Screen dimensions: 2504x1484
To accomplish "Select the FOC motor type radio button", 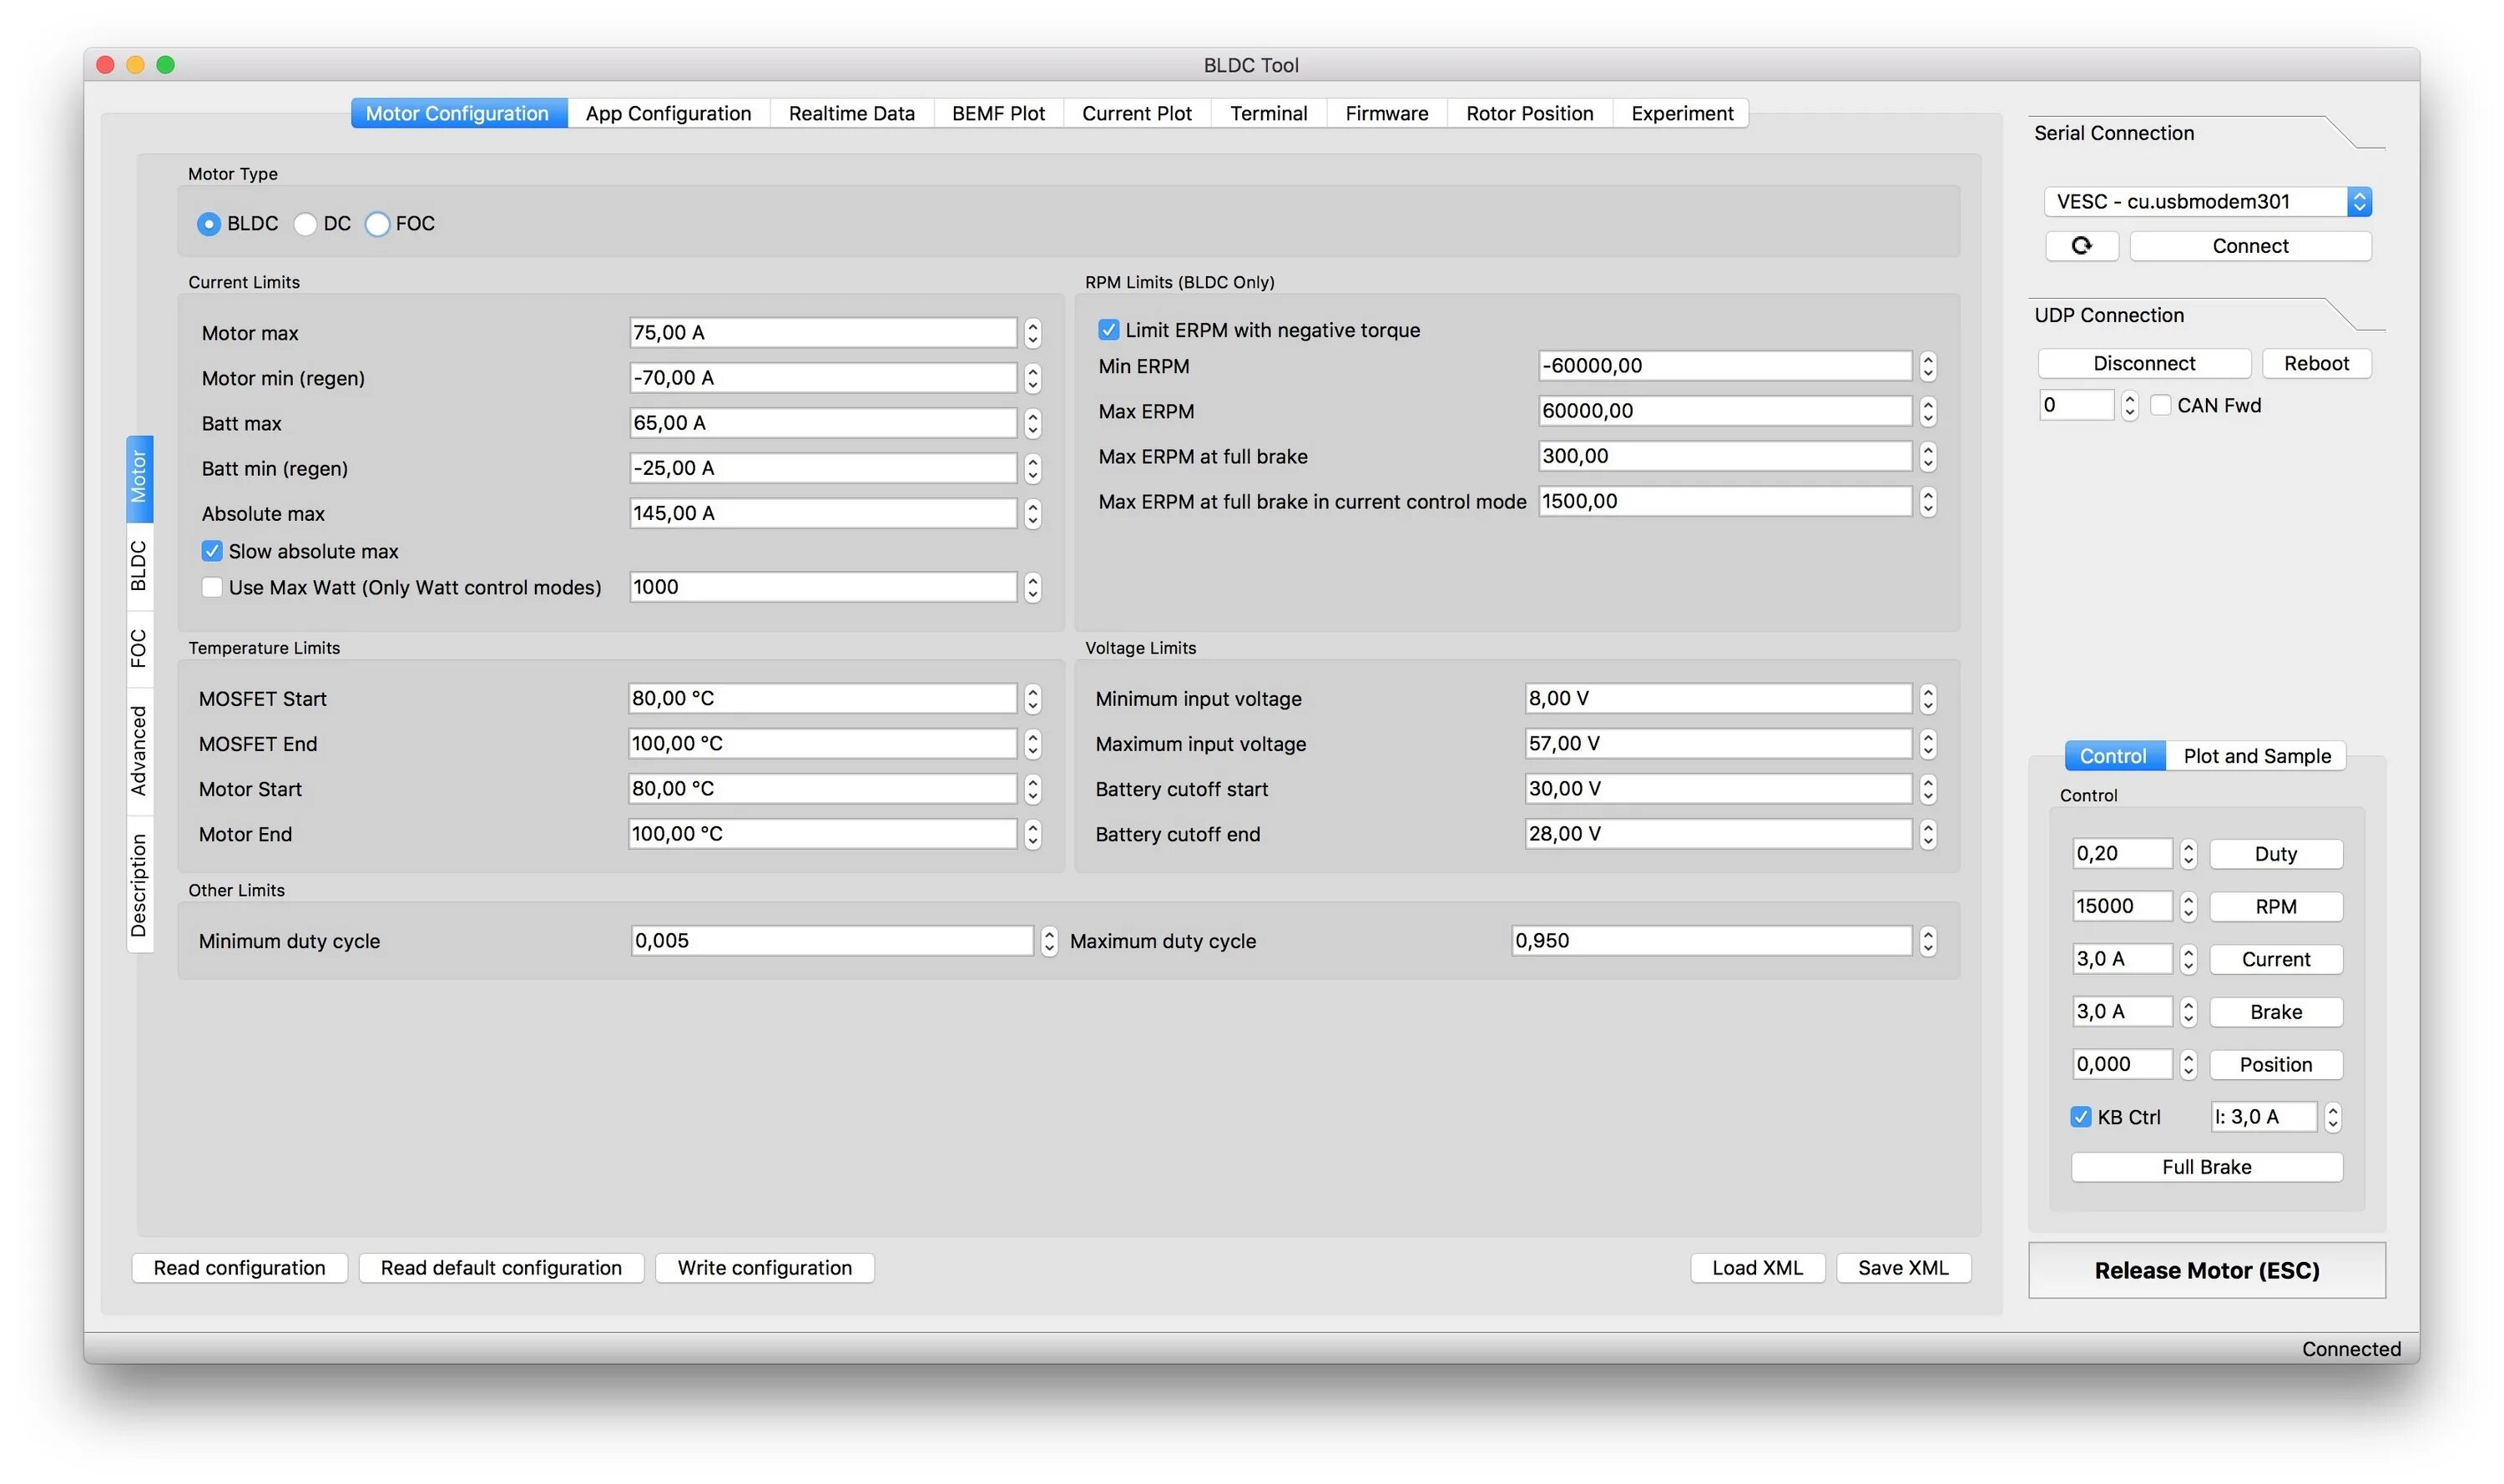I will click(x=377, y=224).
